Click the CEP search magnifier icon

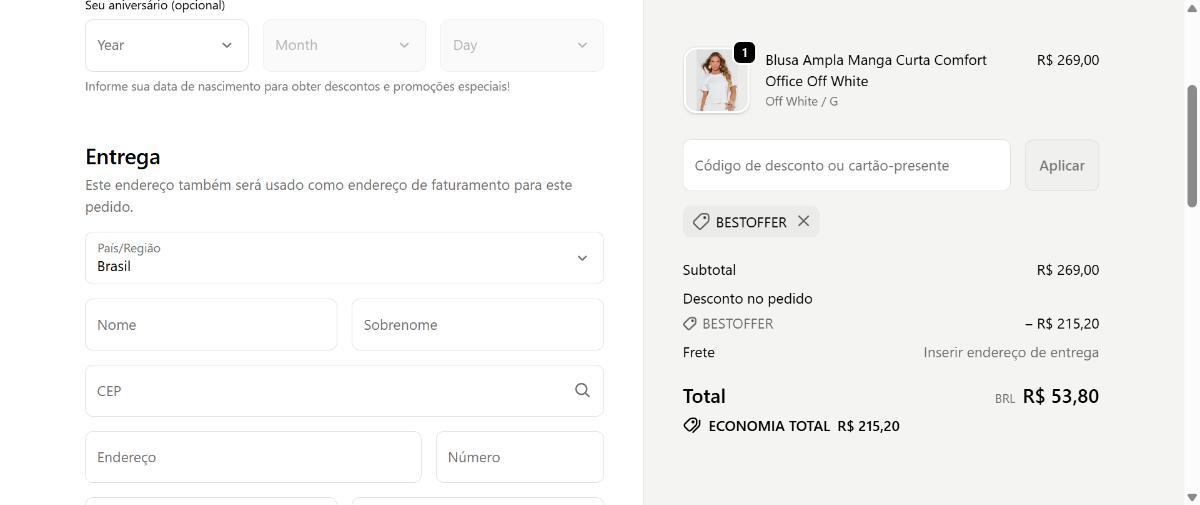582,391
